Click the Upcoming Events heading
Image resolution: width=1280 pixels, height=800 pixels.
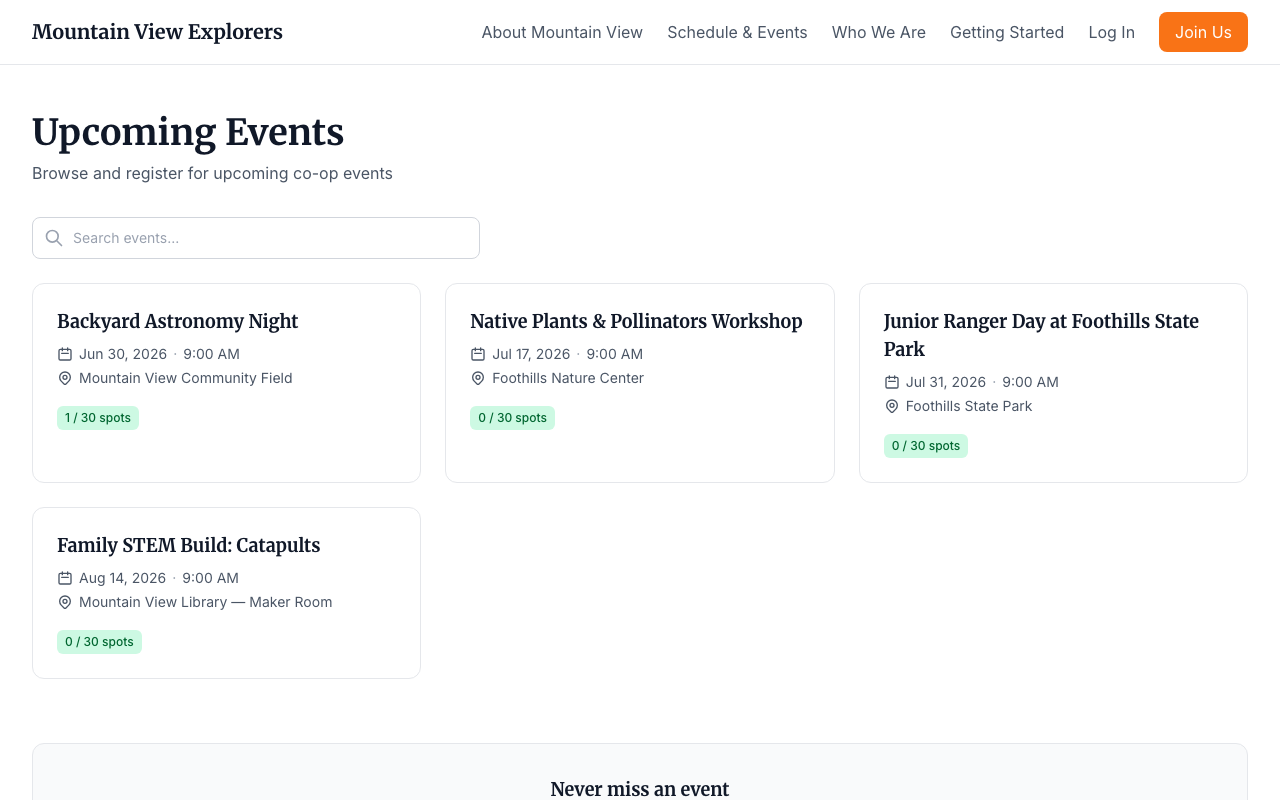[188, 132]
